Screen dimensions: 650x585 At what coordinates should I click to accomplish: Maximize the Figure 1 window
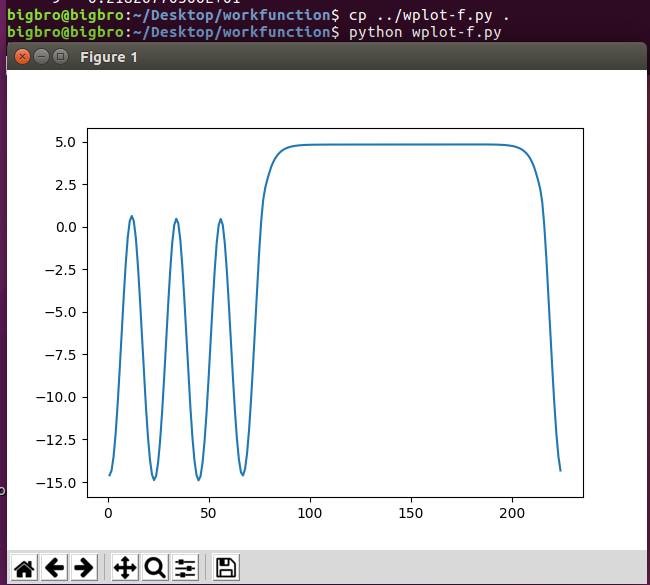pos(60,57)
